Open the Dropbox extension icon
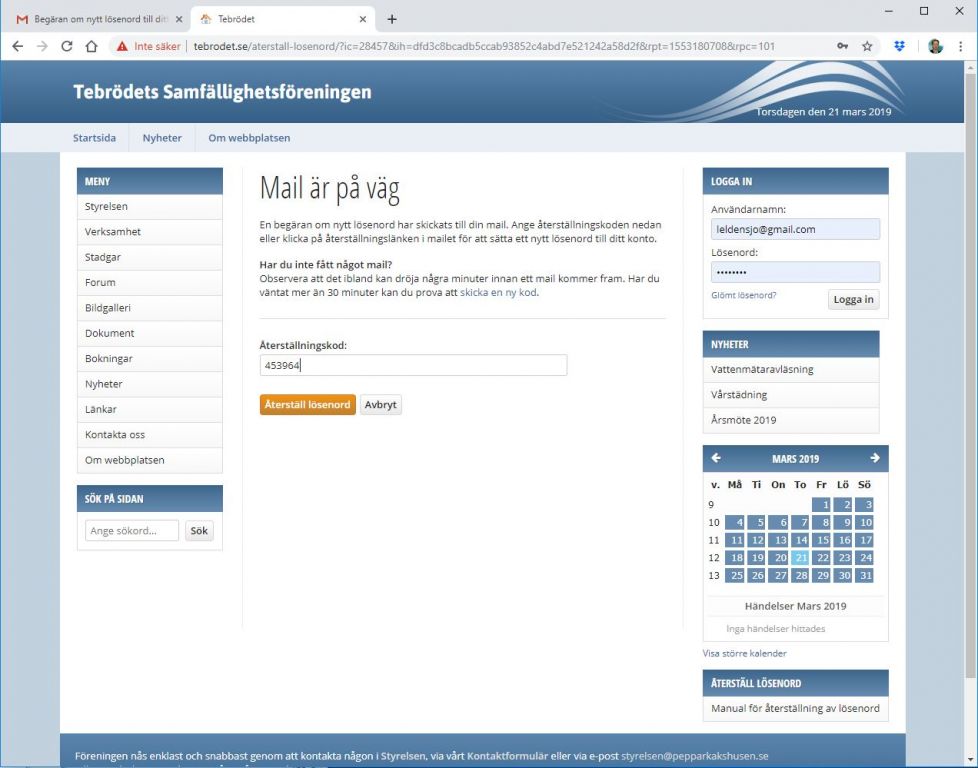This screenshot has width=978, height=768. coord(900,46)
